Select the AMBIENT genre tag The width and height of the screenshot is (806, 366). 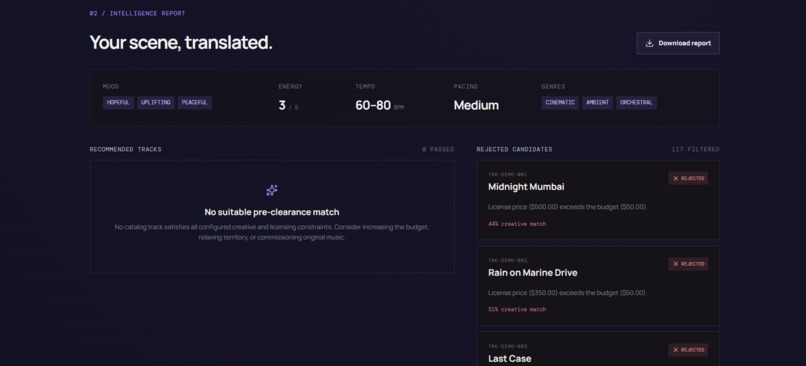coord(597,102)
